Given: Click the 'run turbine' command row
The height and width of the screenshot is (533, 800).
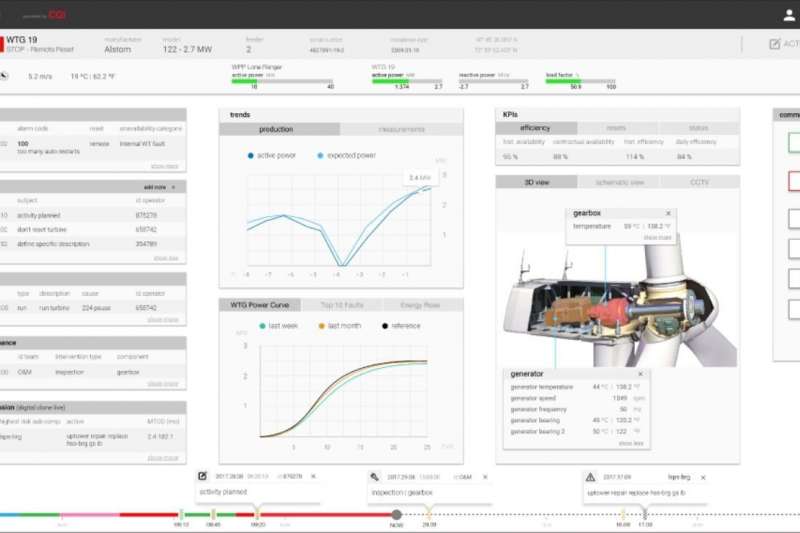Looking at the screenshot, I should coord(93,308).
